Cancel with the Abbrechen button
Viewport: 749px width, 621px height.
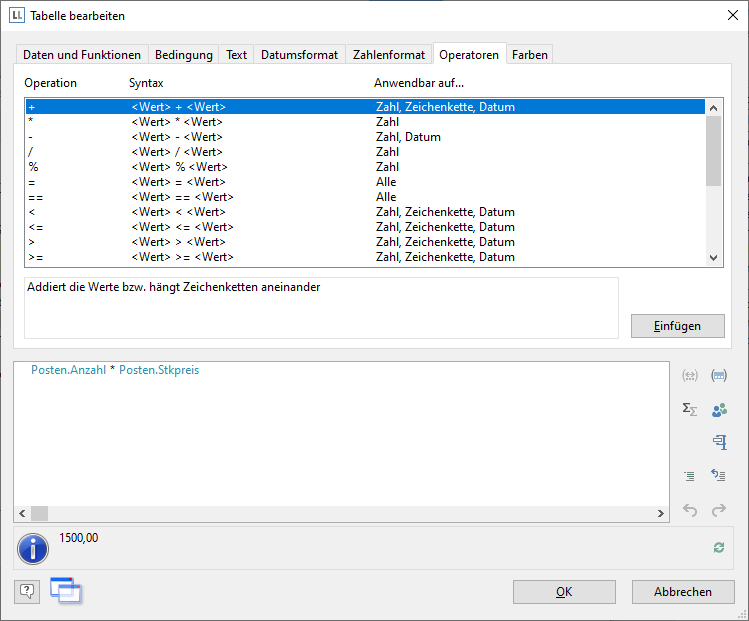(683, 592)
